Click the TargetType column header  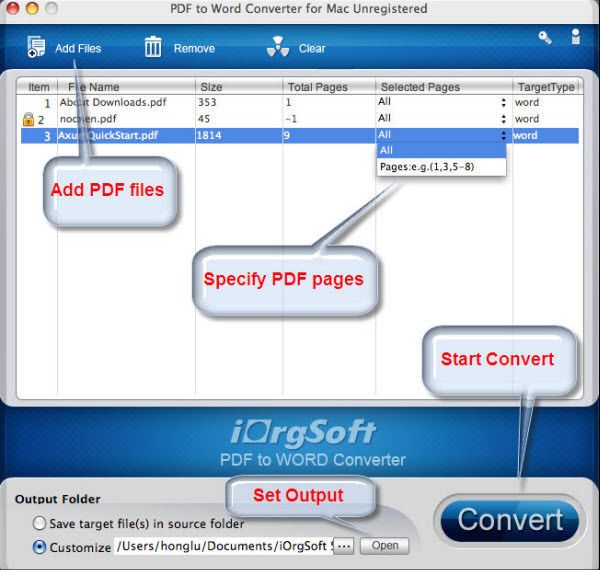546,87
